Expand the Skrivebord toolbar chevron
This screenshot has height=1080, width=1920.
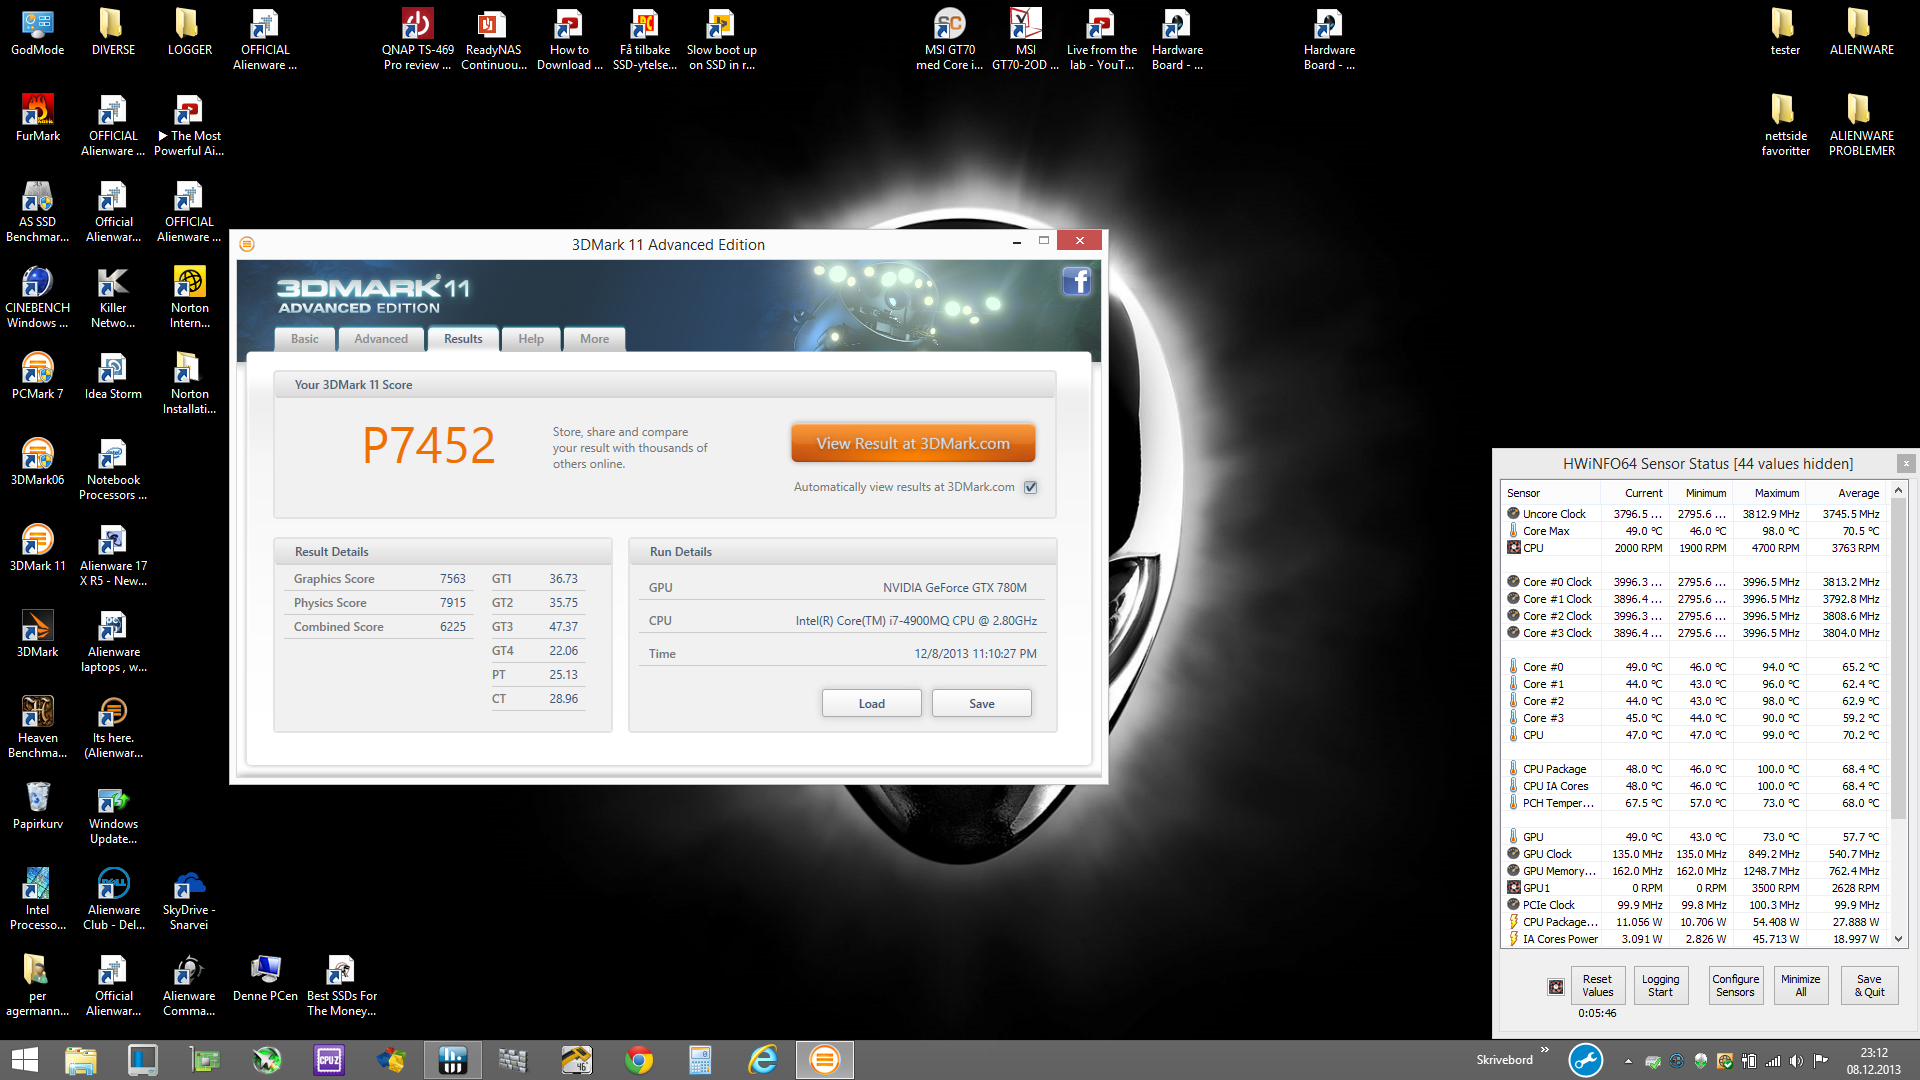coord(1545,1050)
